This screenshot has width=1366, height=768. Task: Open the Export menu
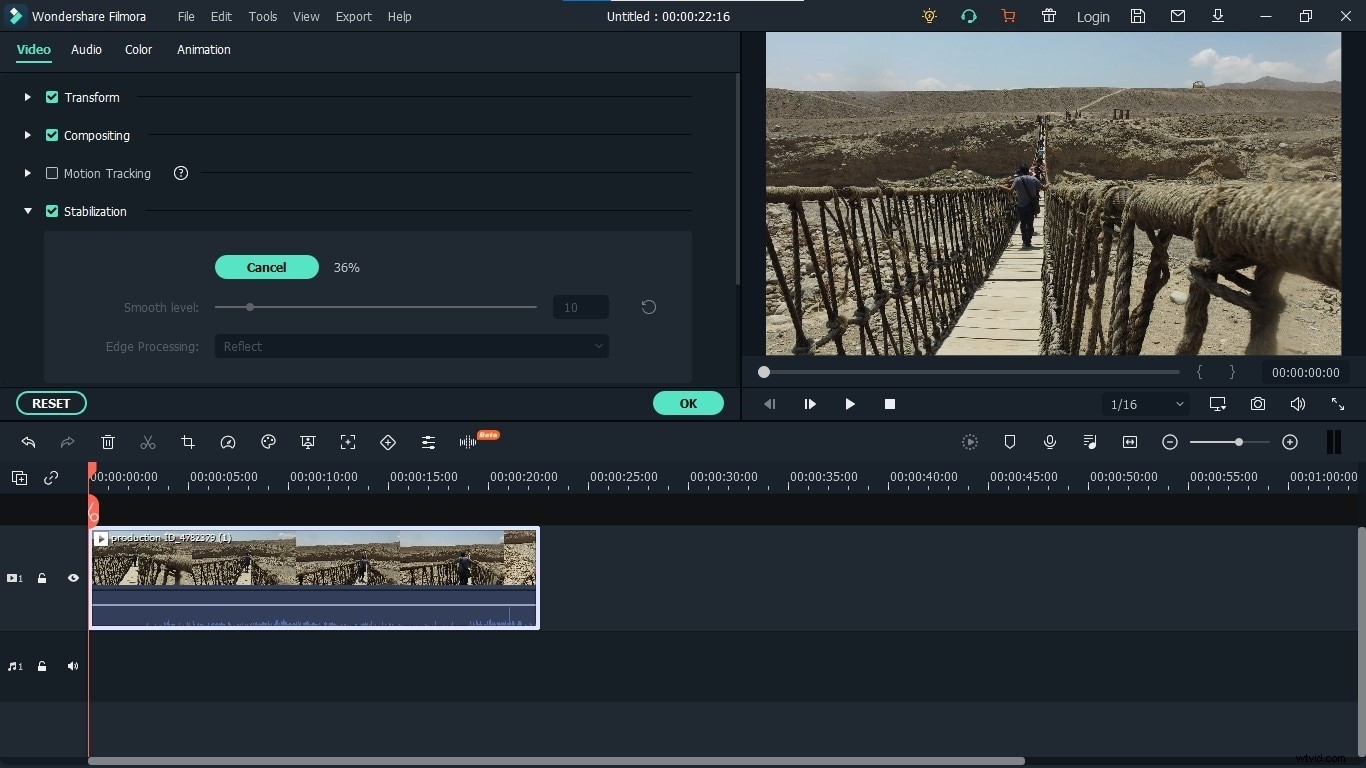pyautogui.click(x=353, y=16)
